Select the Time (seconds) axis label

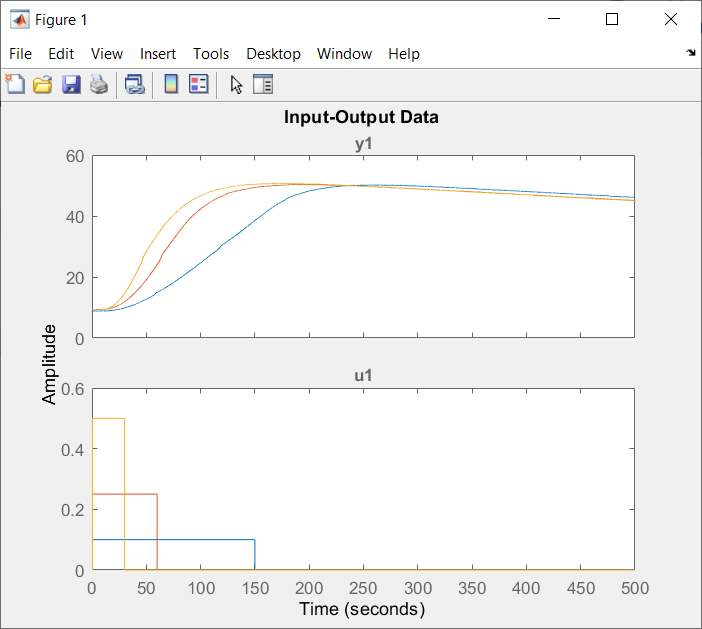click(x=362, y=609)
